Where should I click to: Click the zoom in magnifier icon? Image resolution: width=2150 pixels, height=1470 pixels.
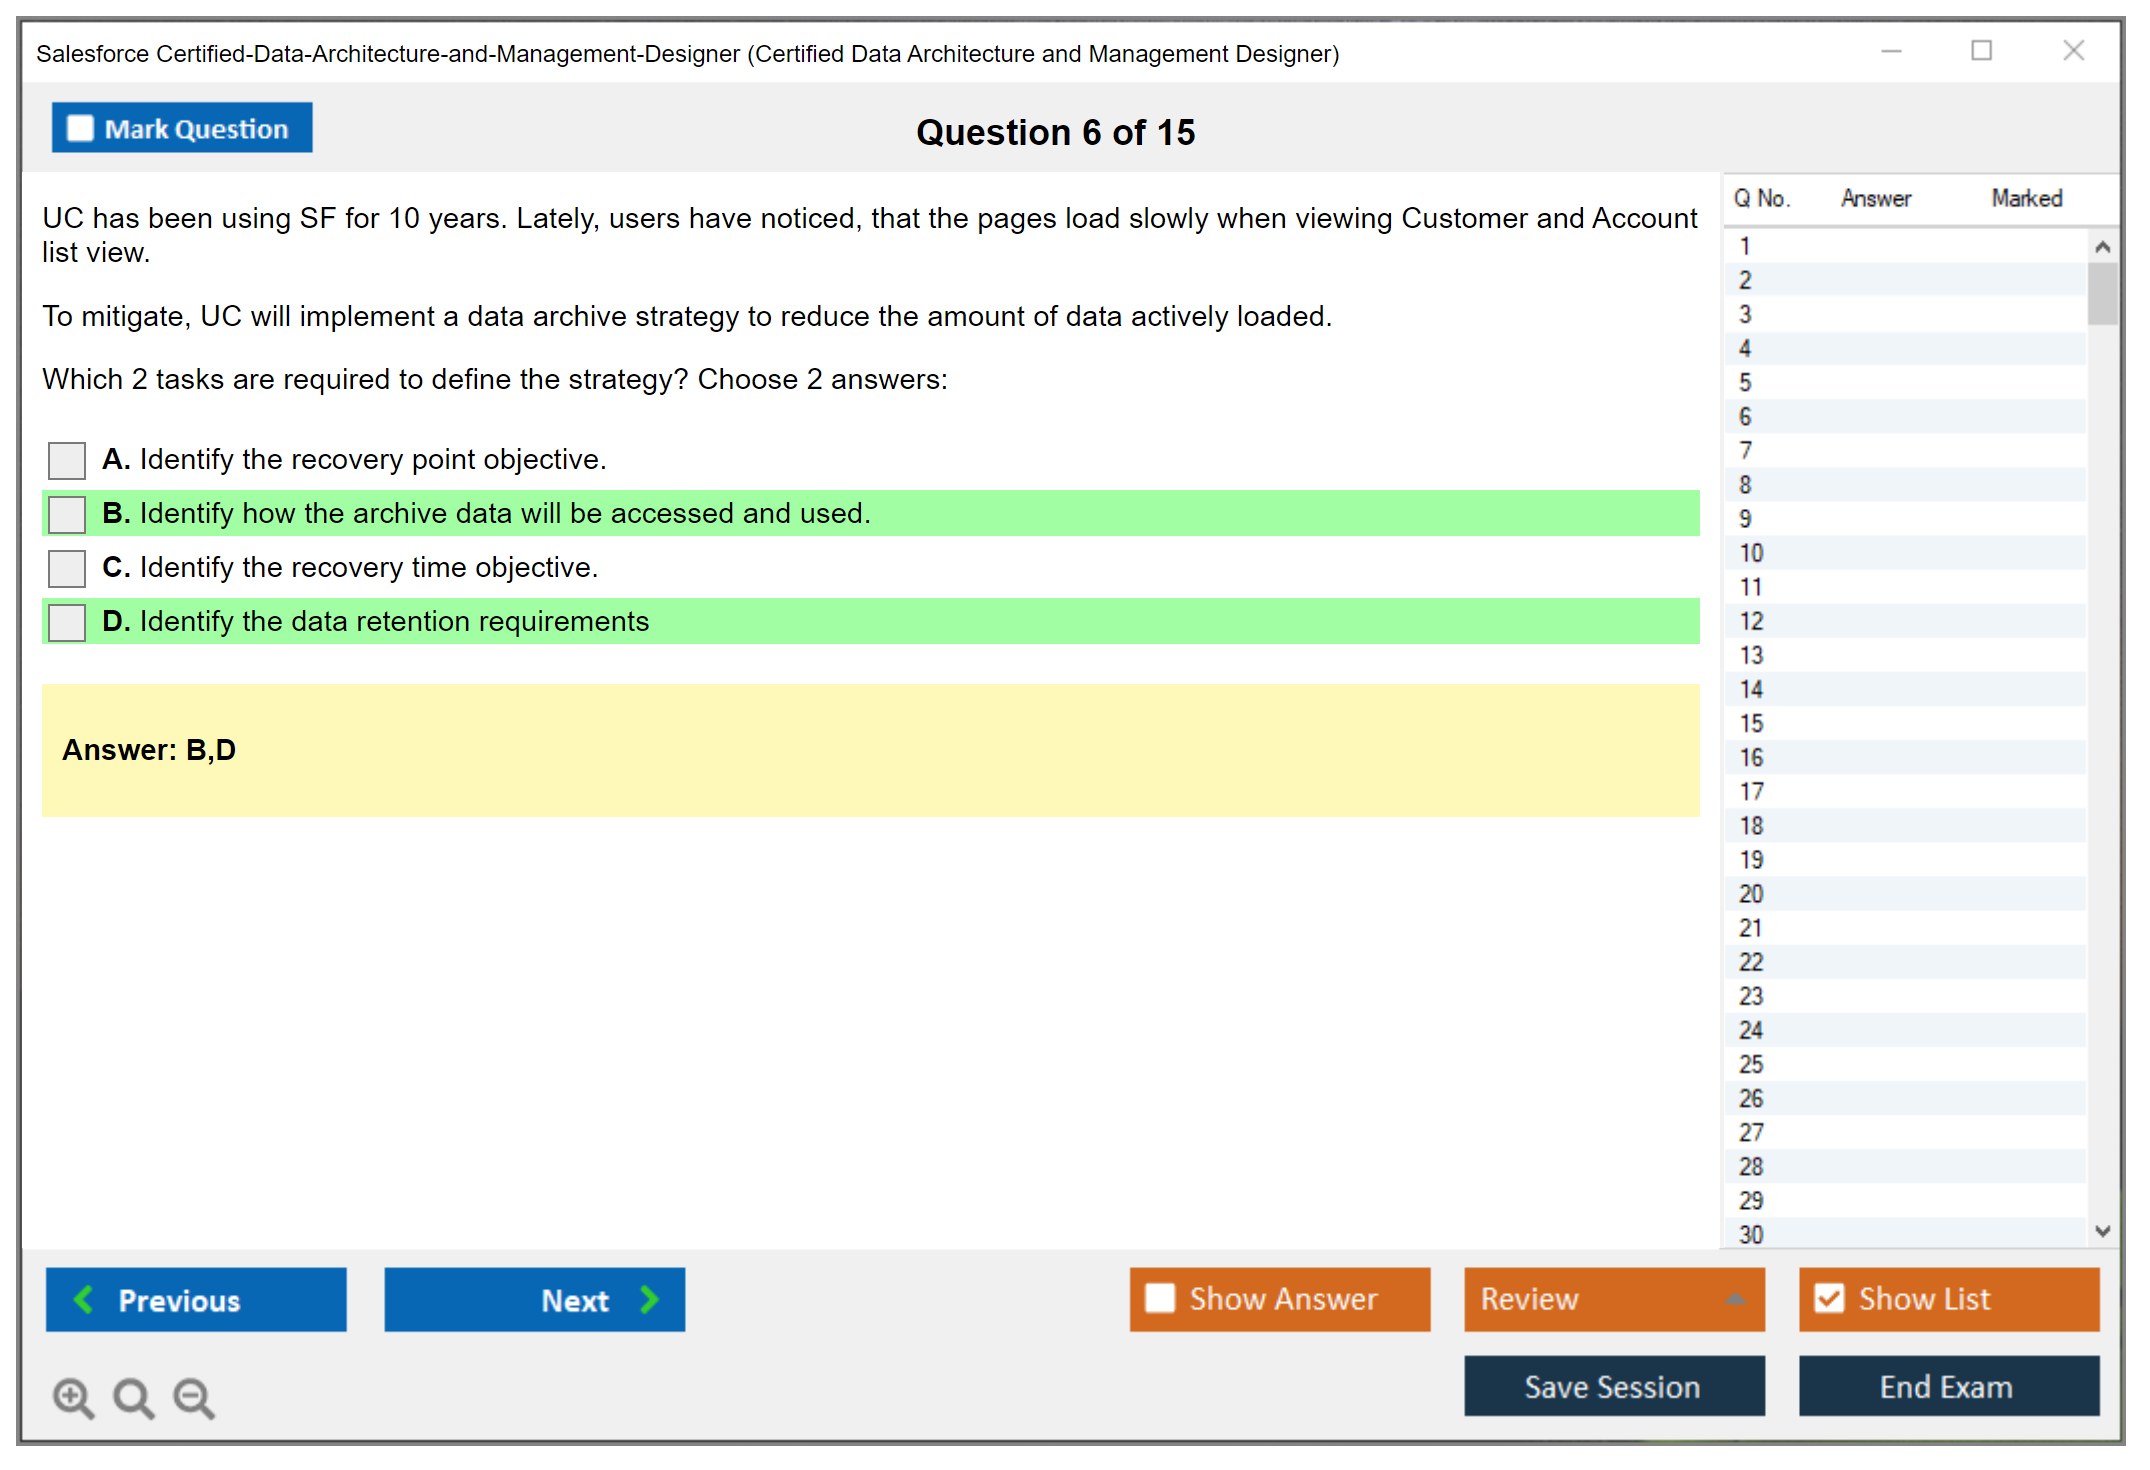(72, 1397)
